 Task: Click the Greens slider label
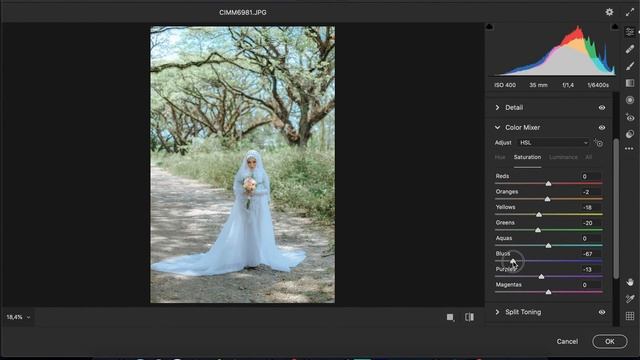click(x=505, y=223)
